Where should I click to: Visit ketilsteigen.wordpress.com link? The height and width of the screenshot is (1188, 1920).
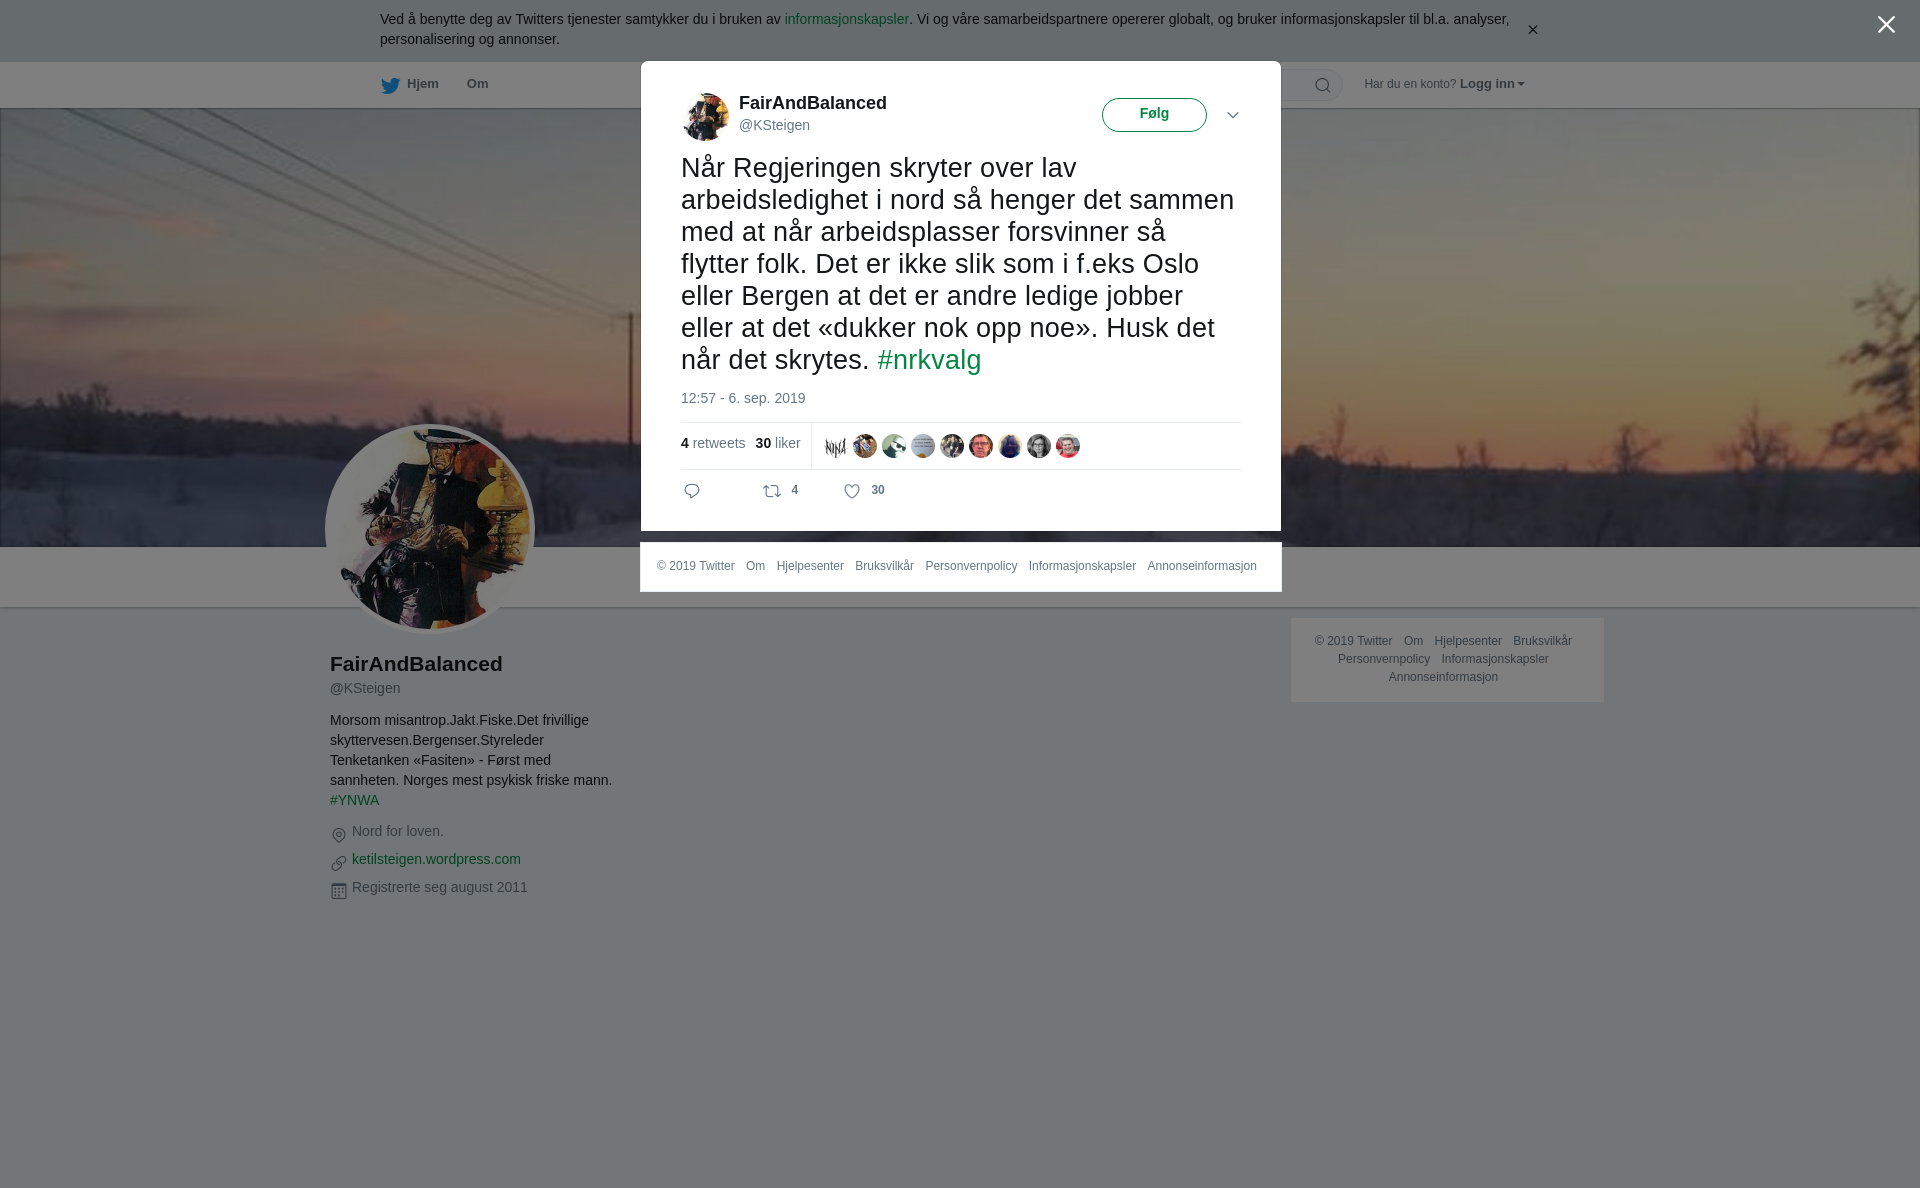pos(436,859)
